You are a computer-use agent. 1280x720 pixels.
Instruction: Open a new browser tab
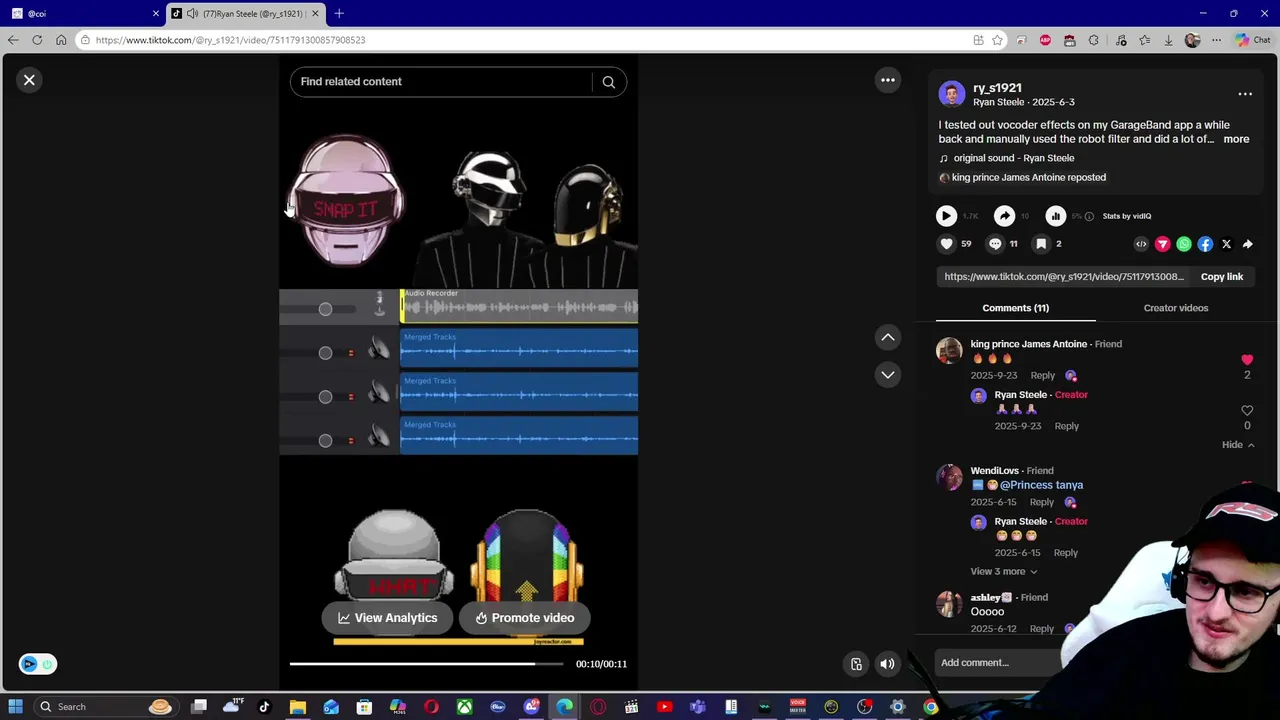coord(339,14)
